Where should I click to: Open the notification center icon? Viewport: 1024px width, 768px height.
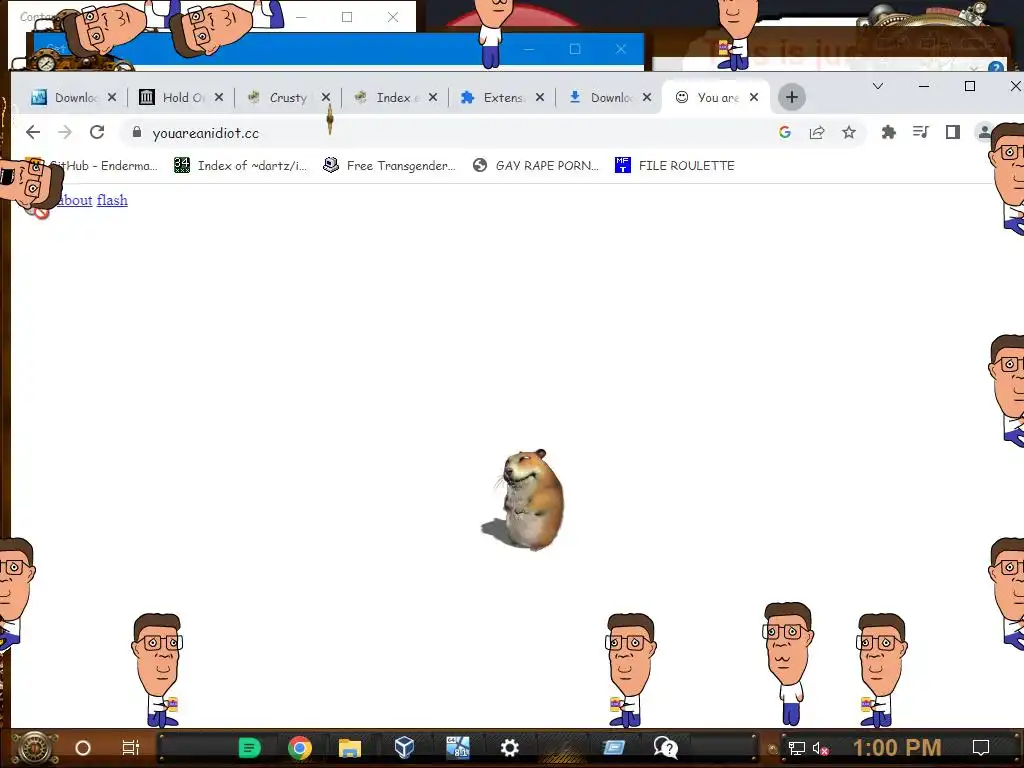click(x=980, y=748)
